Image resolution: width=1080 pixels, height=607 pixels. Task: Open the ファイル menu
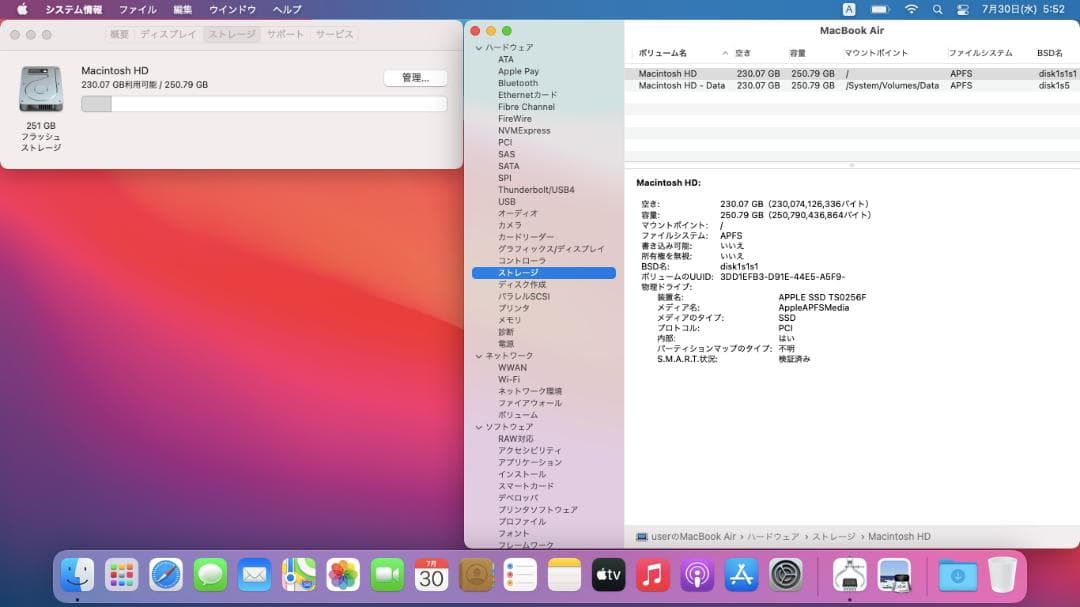coord(137,9)
